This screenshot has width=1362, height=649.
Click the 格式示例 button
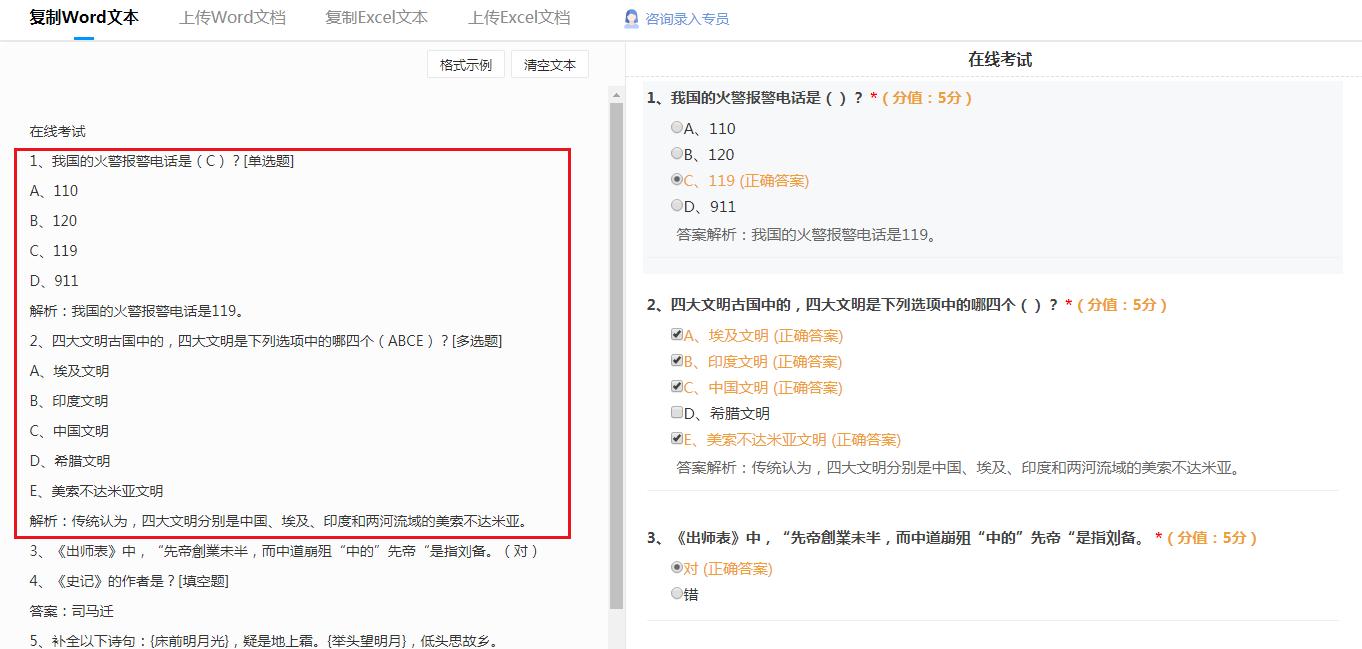click(x=465, y=62)
